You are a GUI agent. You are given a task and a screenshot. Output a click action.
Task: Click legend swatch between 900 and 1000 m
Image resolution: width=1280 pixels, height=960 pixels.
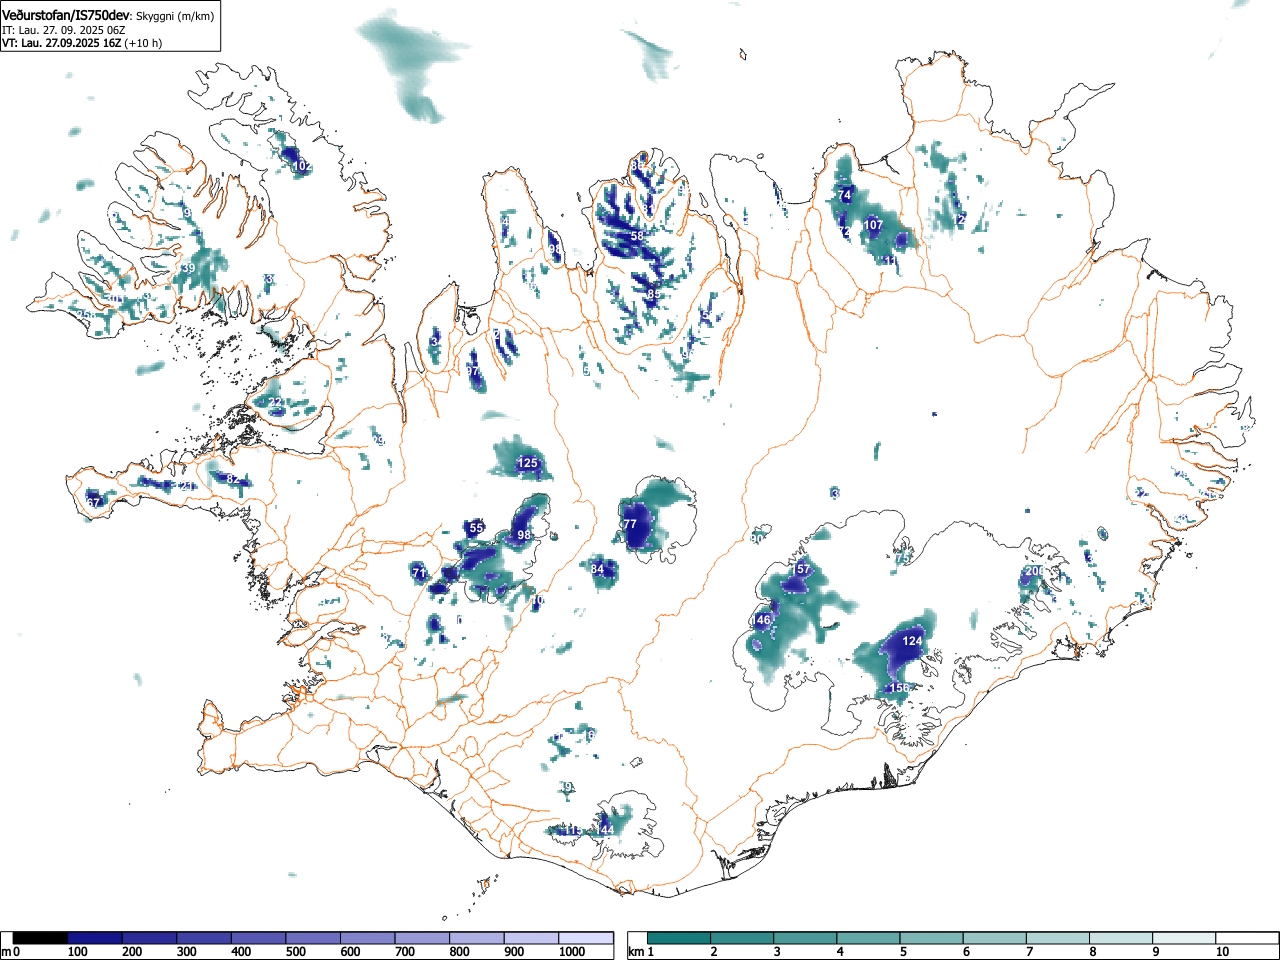point(531,938)
